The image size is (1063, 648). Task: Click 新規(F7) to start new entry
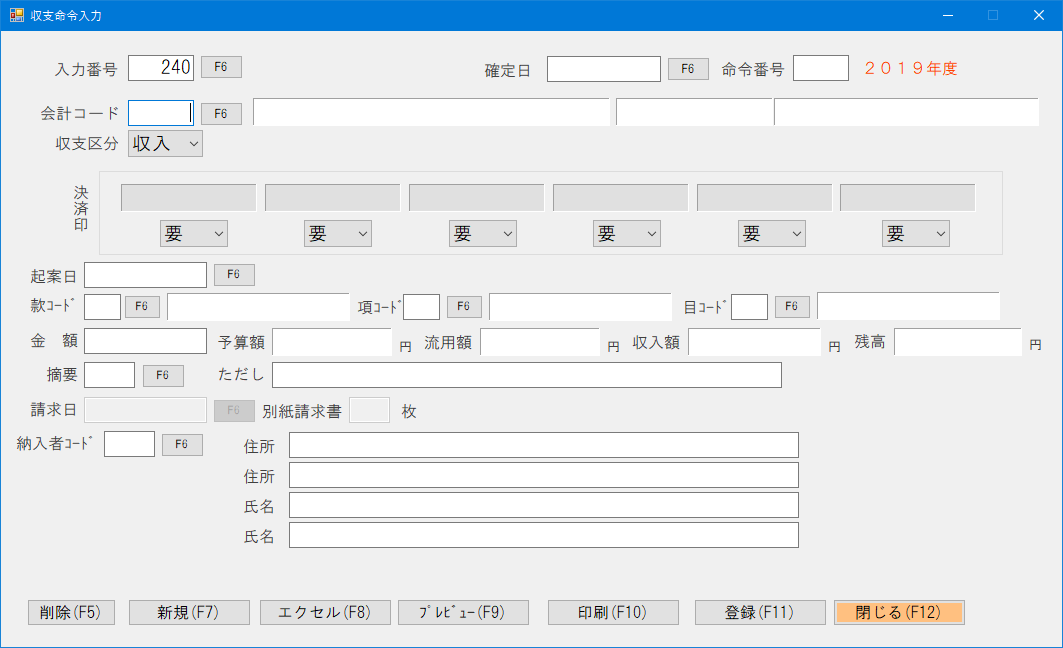click(189, 612)
